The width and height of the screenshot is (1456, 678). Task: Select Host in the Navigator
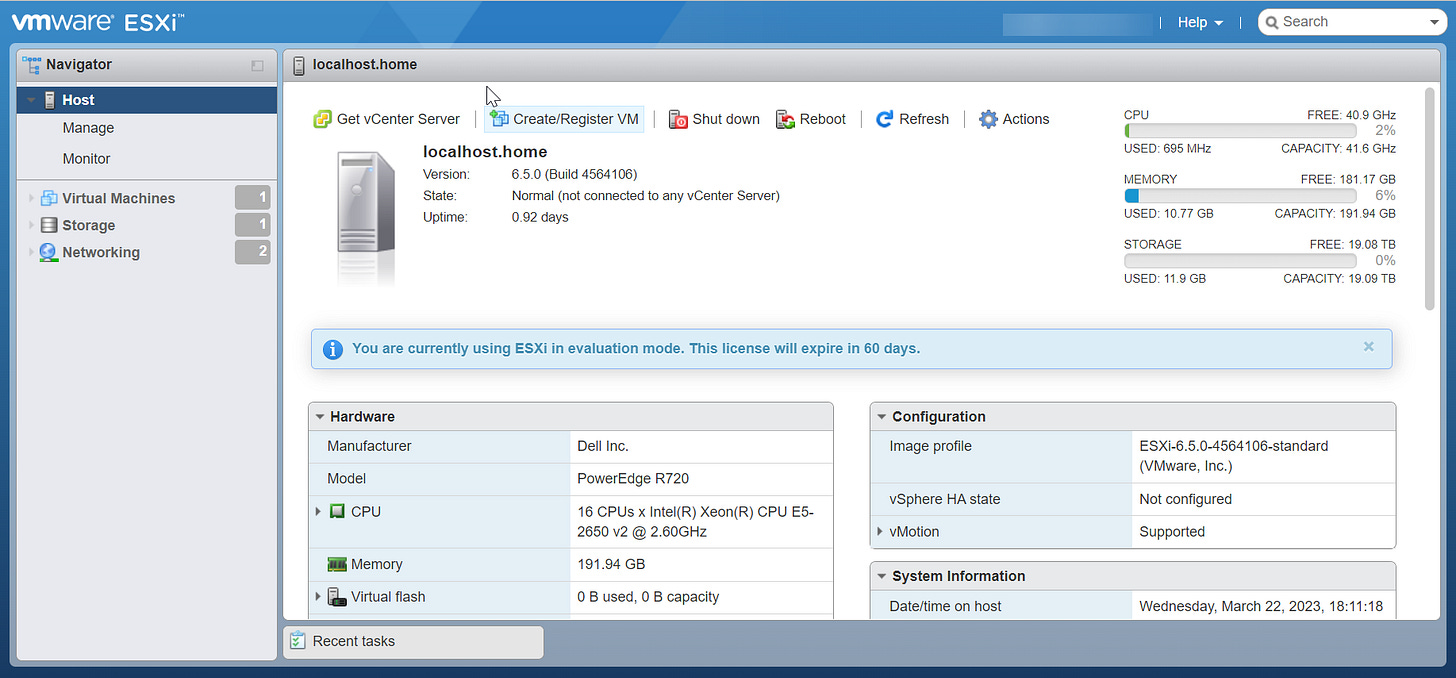(147, 100)
